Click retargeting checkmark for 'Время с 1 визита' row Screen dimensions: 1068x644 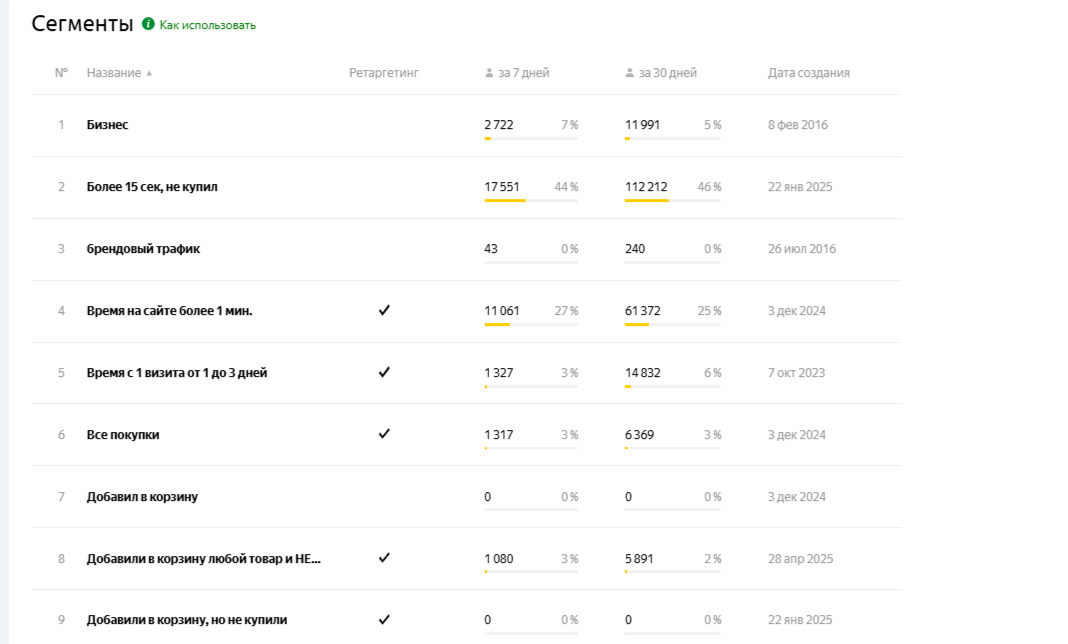pyautogui.click(x=384, y=373)
